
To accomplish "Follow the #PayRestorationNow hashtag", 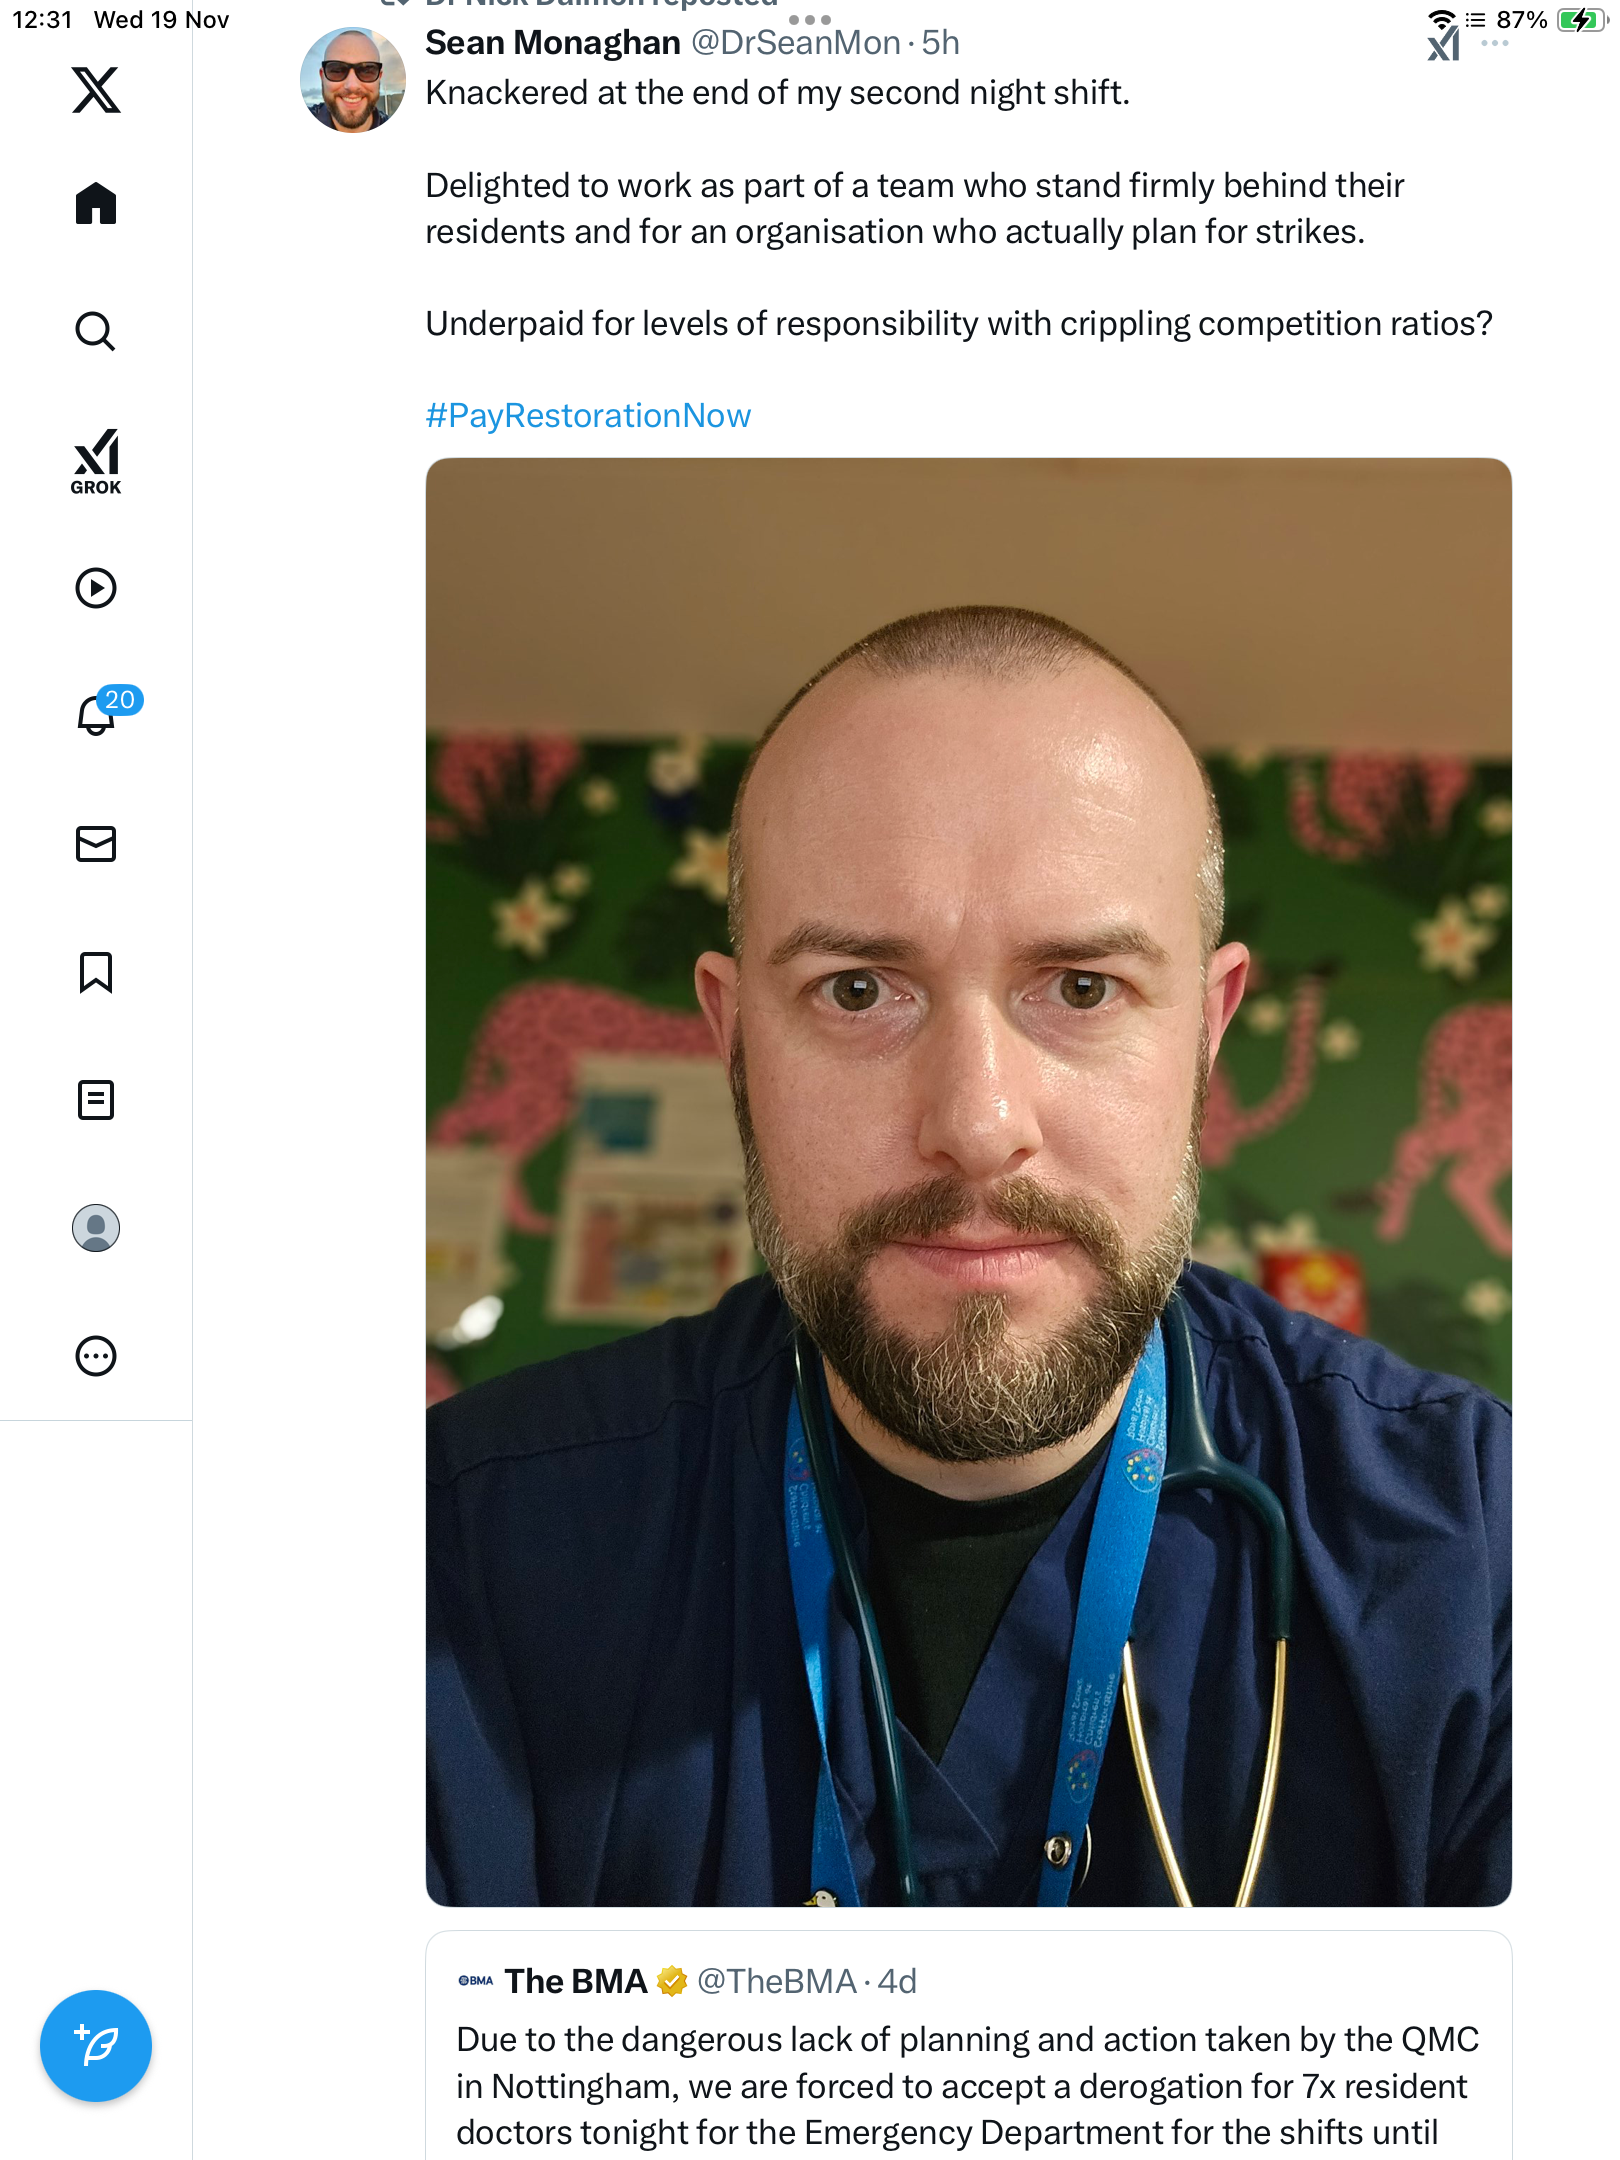I will 588,416.
